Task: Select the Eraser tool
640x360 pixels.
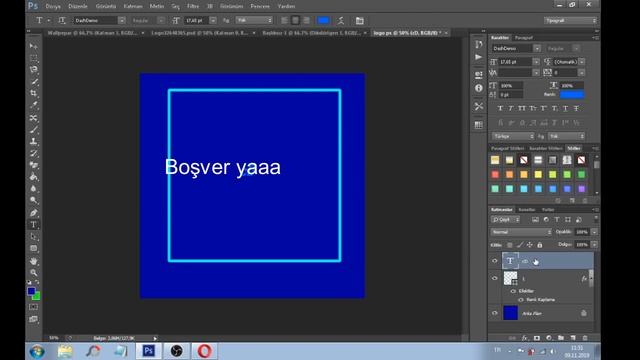Action: point(33,165)
